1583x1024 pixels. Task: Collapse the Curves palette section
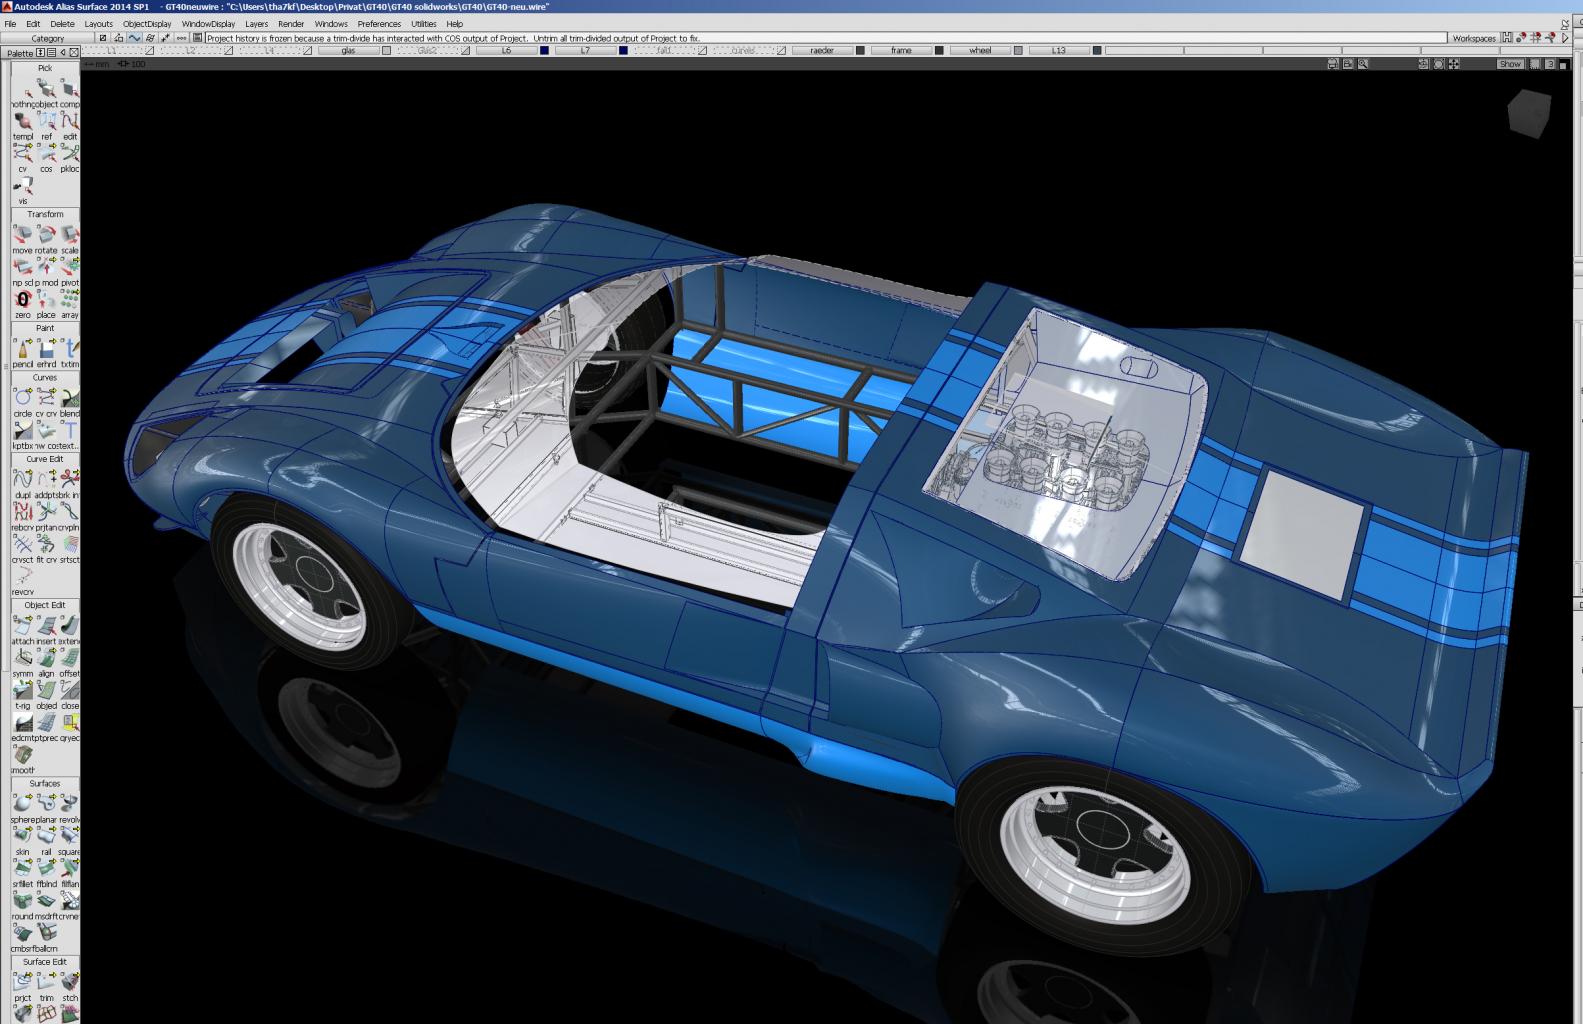point(45,377)
